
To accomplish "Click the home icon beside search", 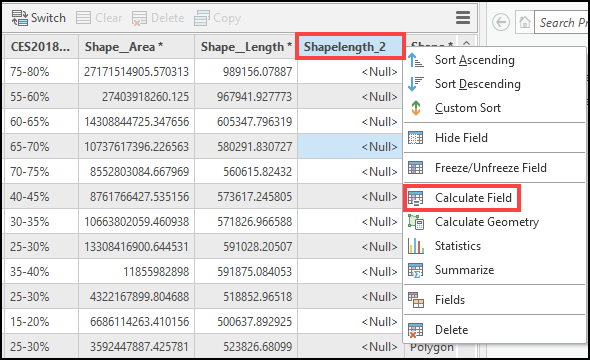I will (x=525, y=23).
